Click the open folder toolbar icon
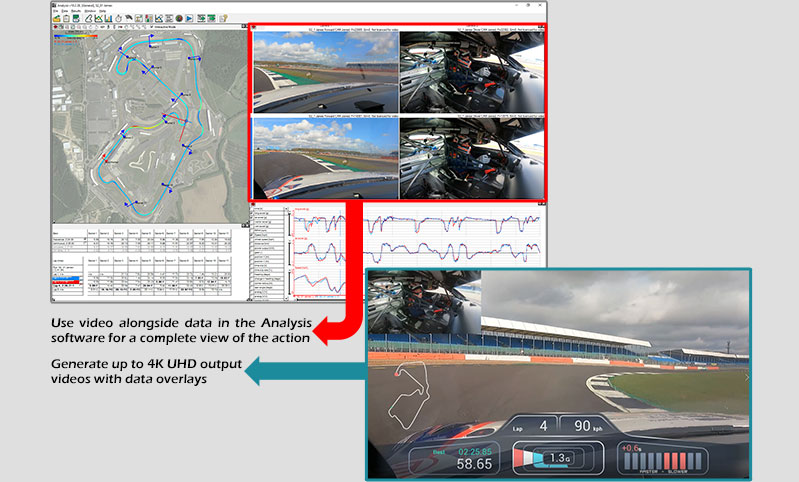Viewport: 799px width, 482px height. (56, 17)
